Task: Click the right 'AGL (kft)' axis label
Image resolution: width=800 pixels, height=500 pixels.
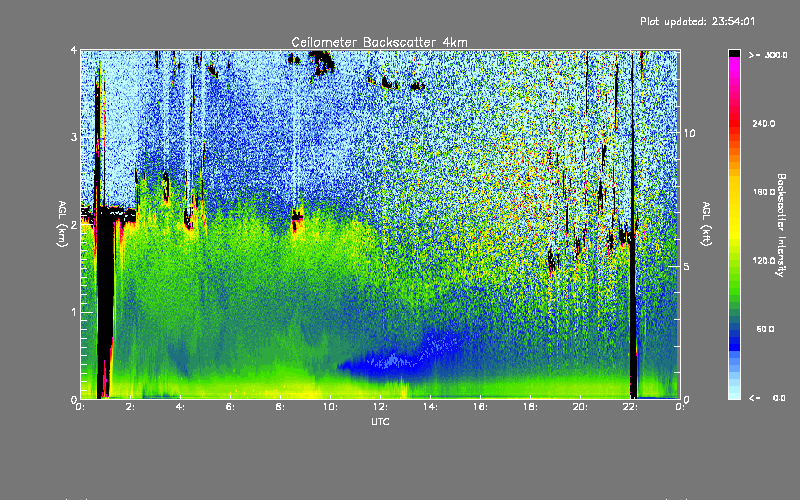Action: pos(707,224)
